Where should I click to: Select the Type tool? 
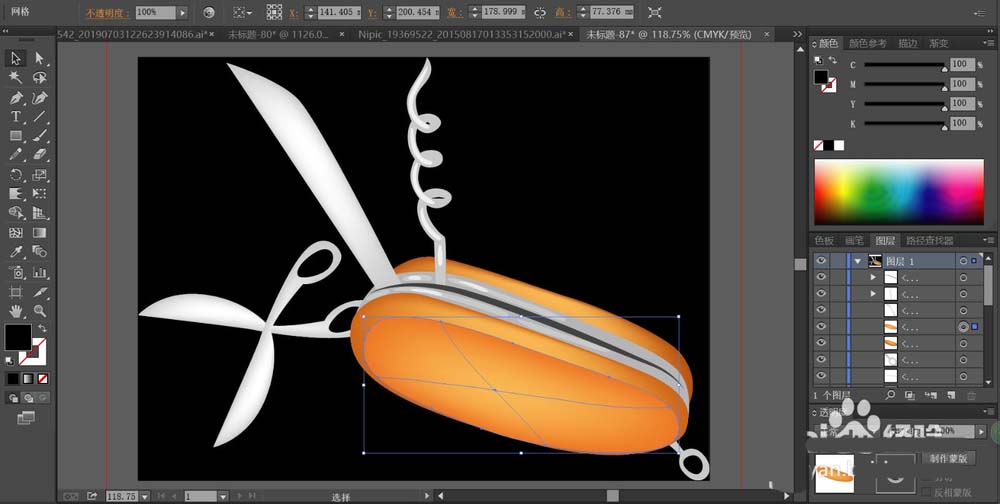tap(16, 117)
